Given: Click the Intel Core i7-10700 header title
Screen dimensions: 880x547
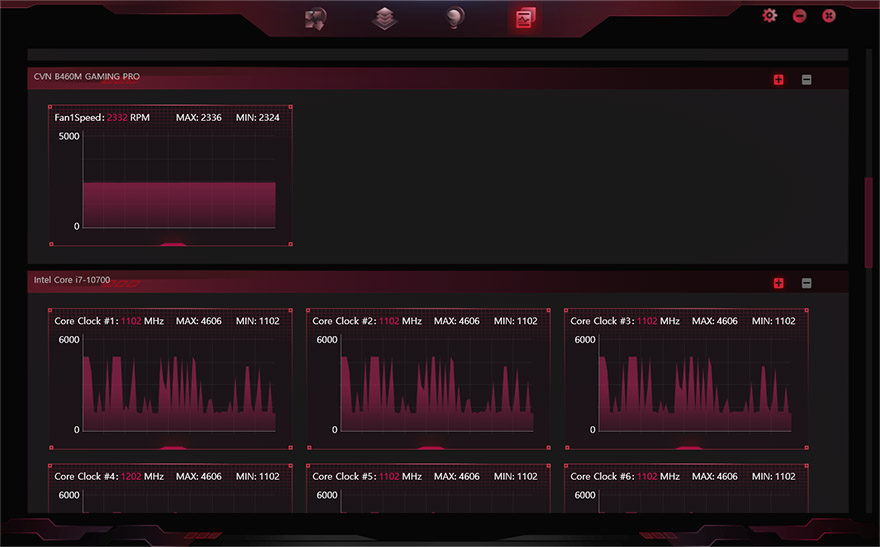Looking at the screenshot, I should (x=72, y=279).
